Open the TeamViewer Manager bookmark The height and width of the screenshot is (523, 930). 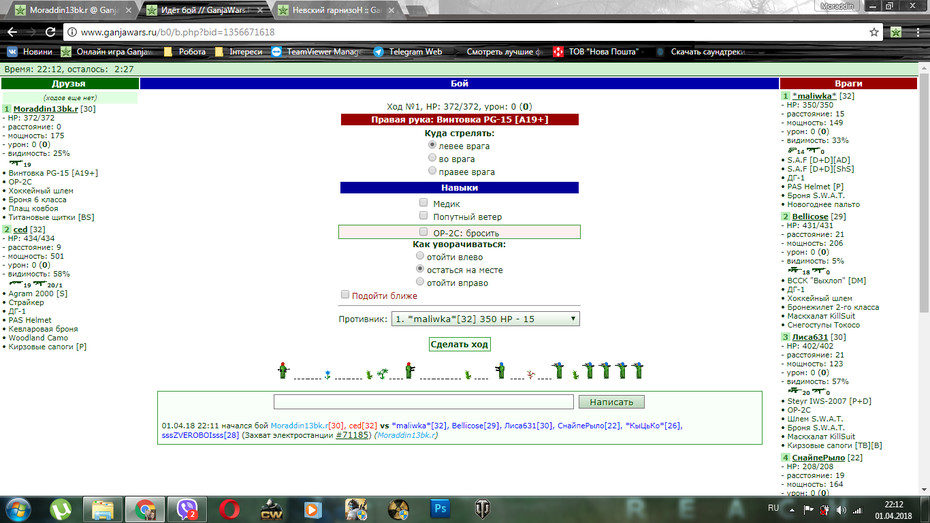(x=314, y=52)
